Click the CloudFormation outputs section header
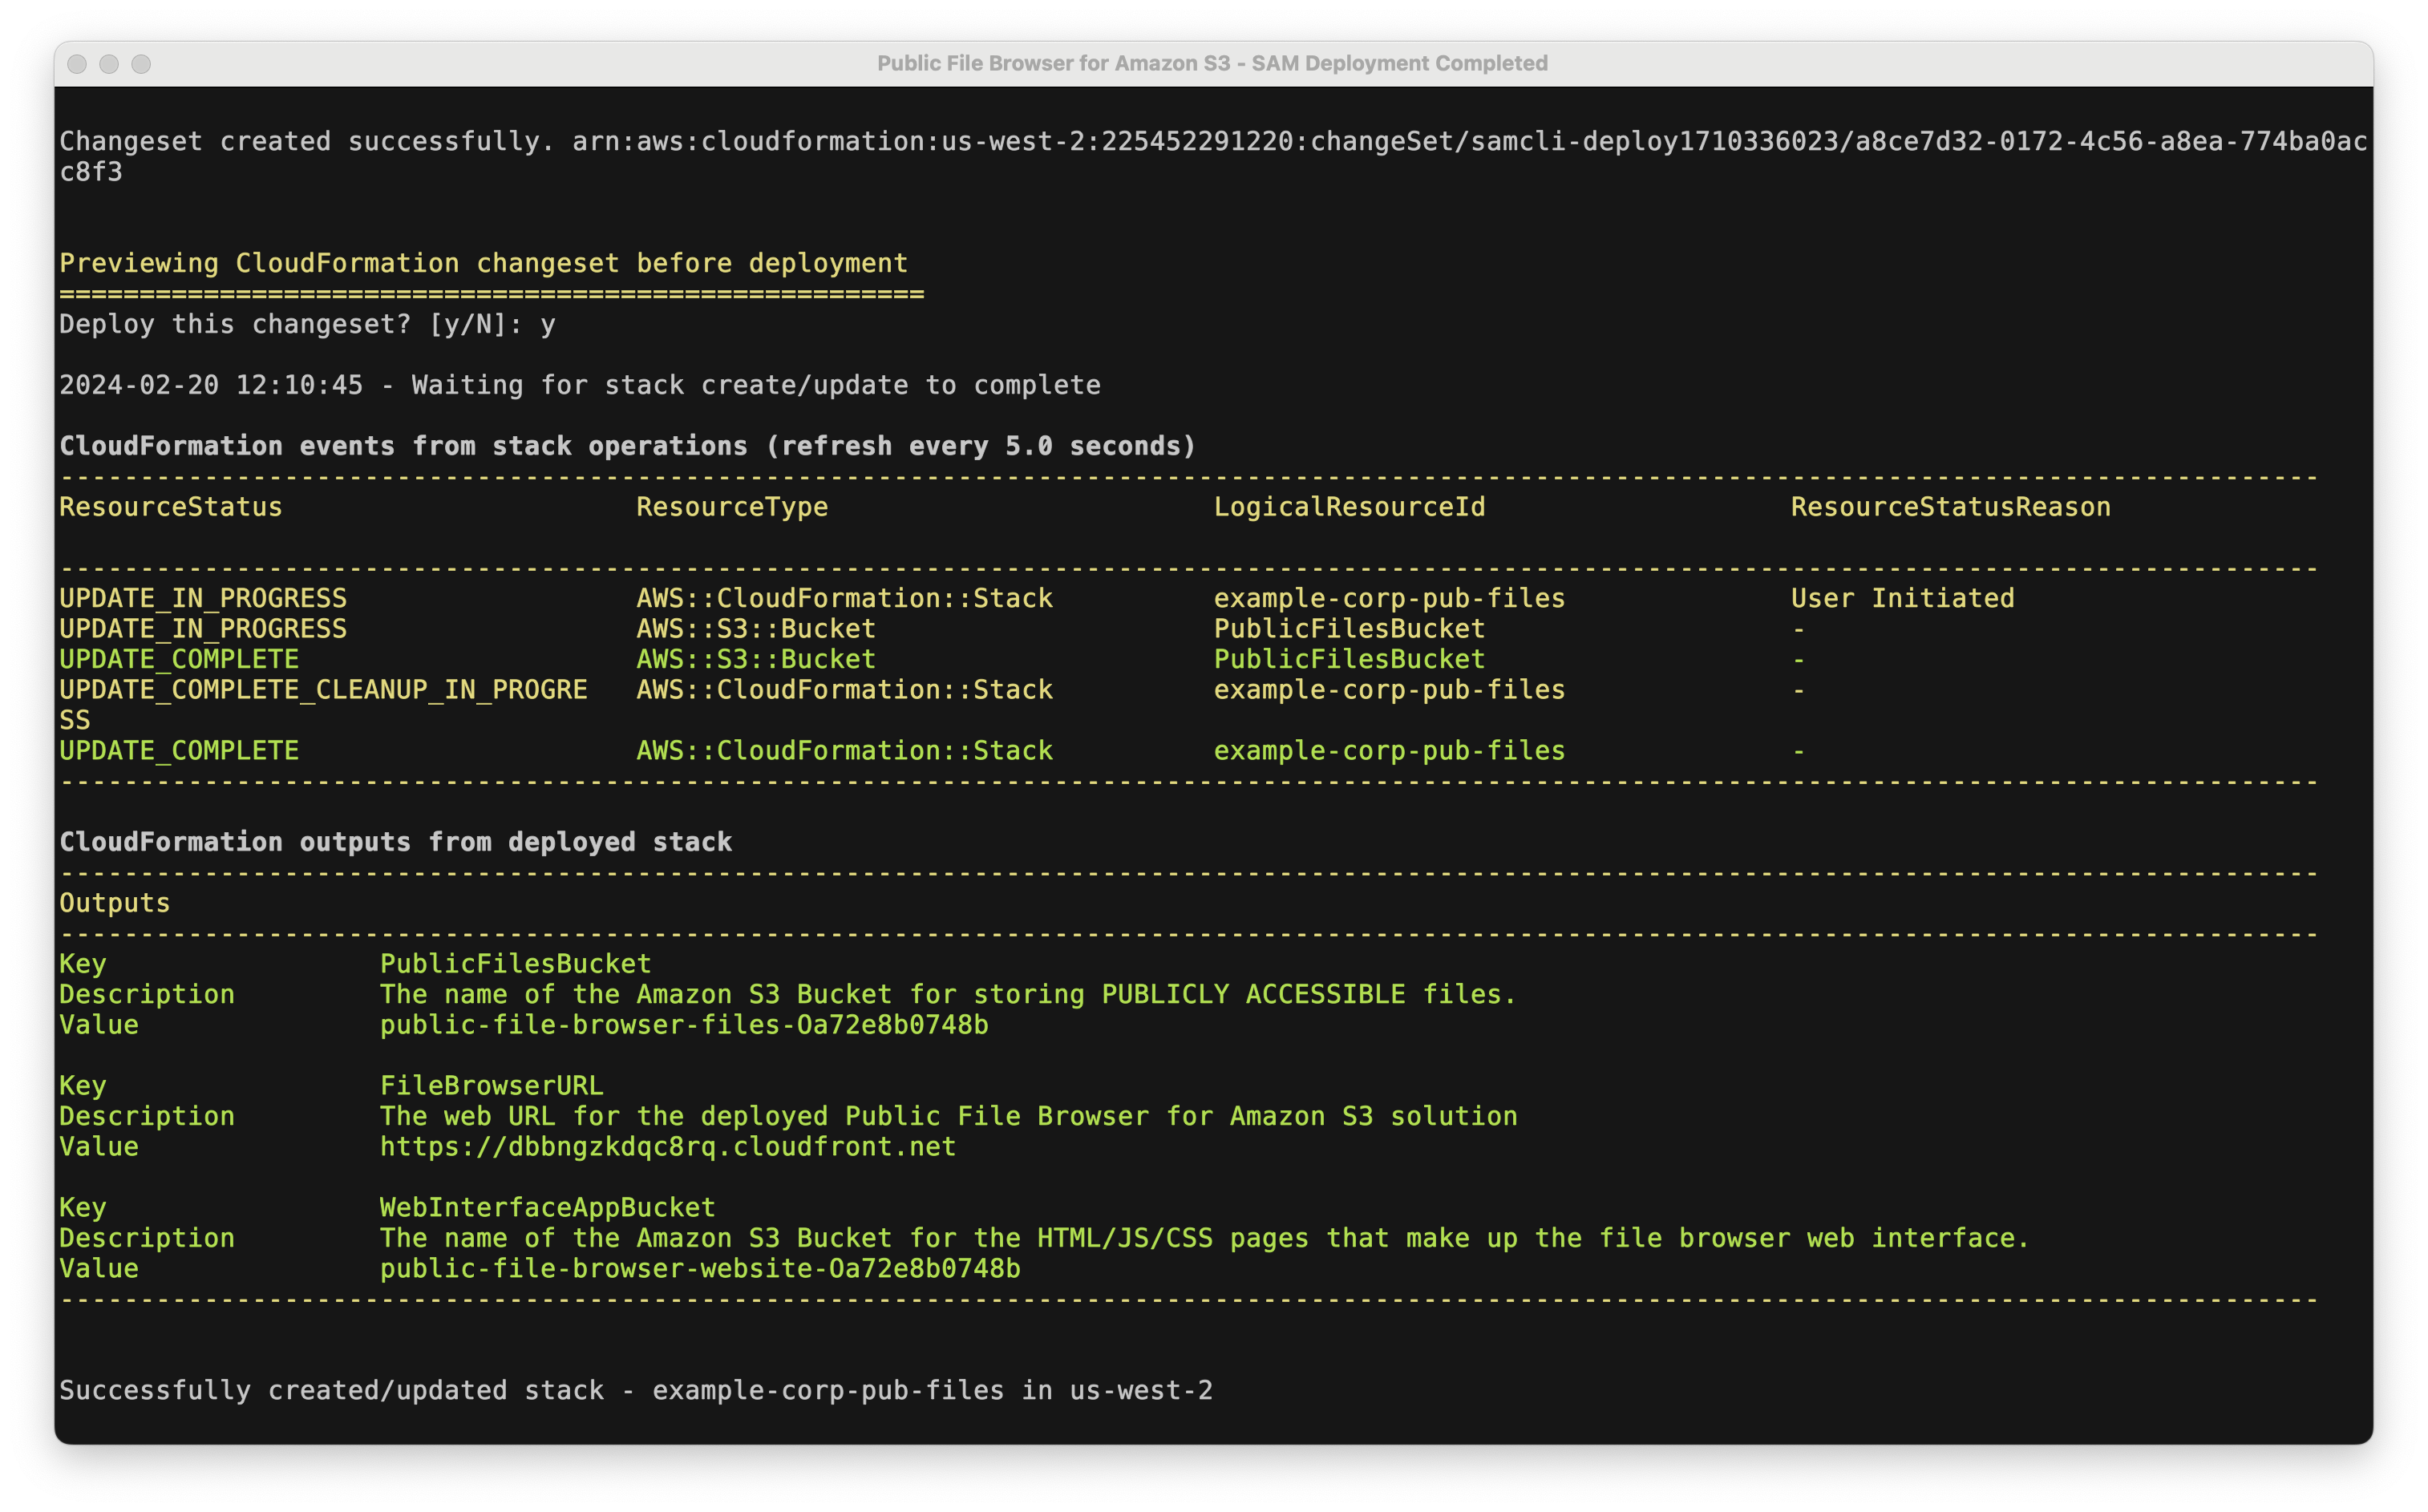 pyautogui.click(x=395, y=841)
